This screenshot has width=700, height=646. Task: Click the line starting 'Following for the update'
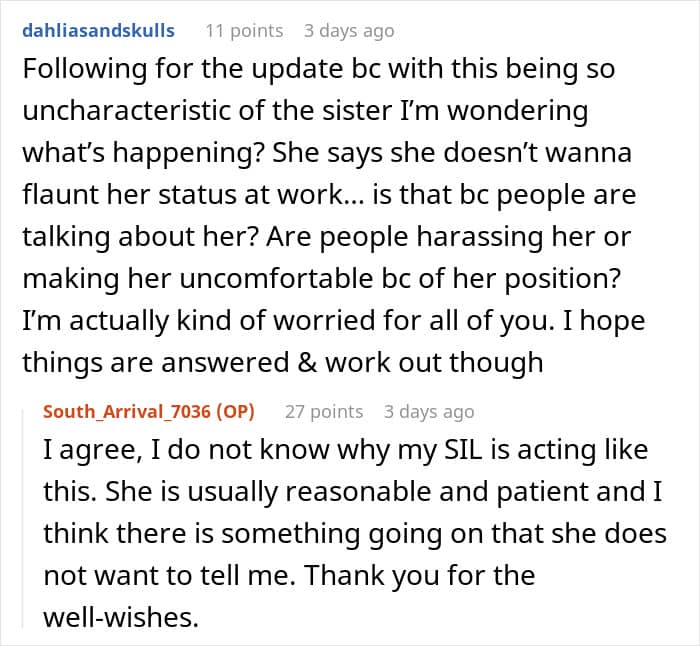(x=319, y=70)
